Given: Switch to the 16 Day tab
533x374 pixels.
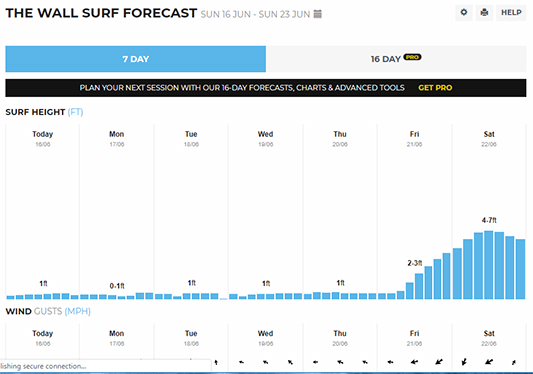Looking at the screenshot, I should [396, 59].
